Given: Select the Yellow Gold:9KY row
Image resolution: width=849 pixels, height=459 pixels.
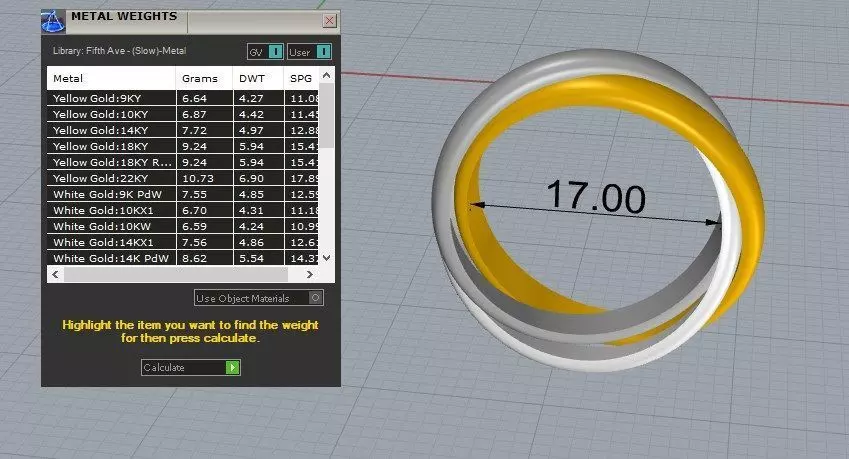Looking at the screenshot, I should [x=183, y=98].
